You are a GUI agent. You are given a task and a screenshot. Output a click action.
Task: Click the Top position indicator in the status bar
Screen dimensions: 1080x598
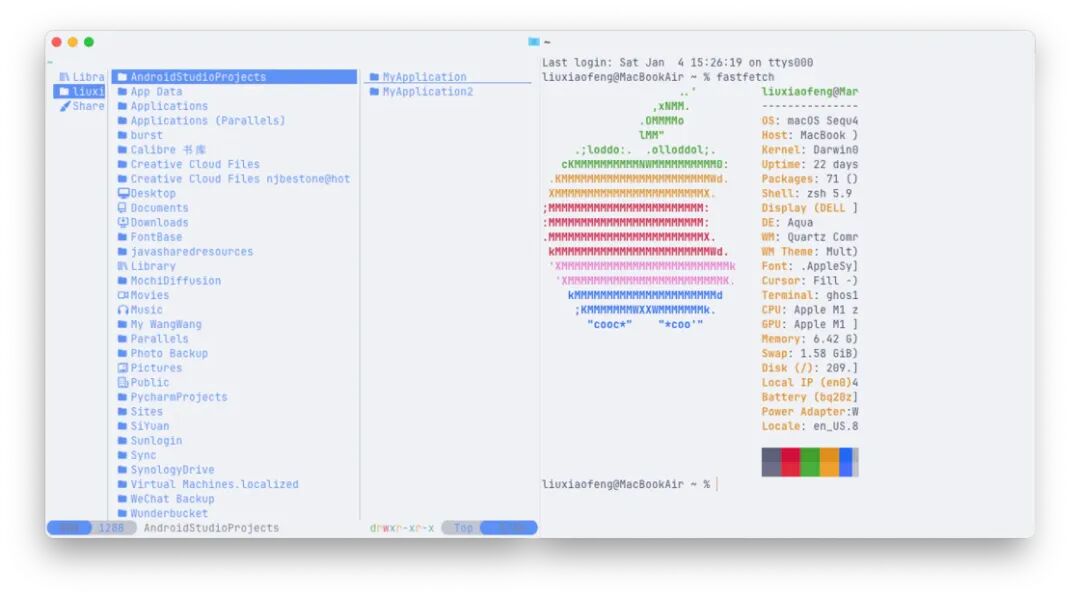coord(463,528)
